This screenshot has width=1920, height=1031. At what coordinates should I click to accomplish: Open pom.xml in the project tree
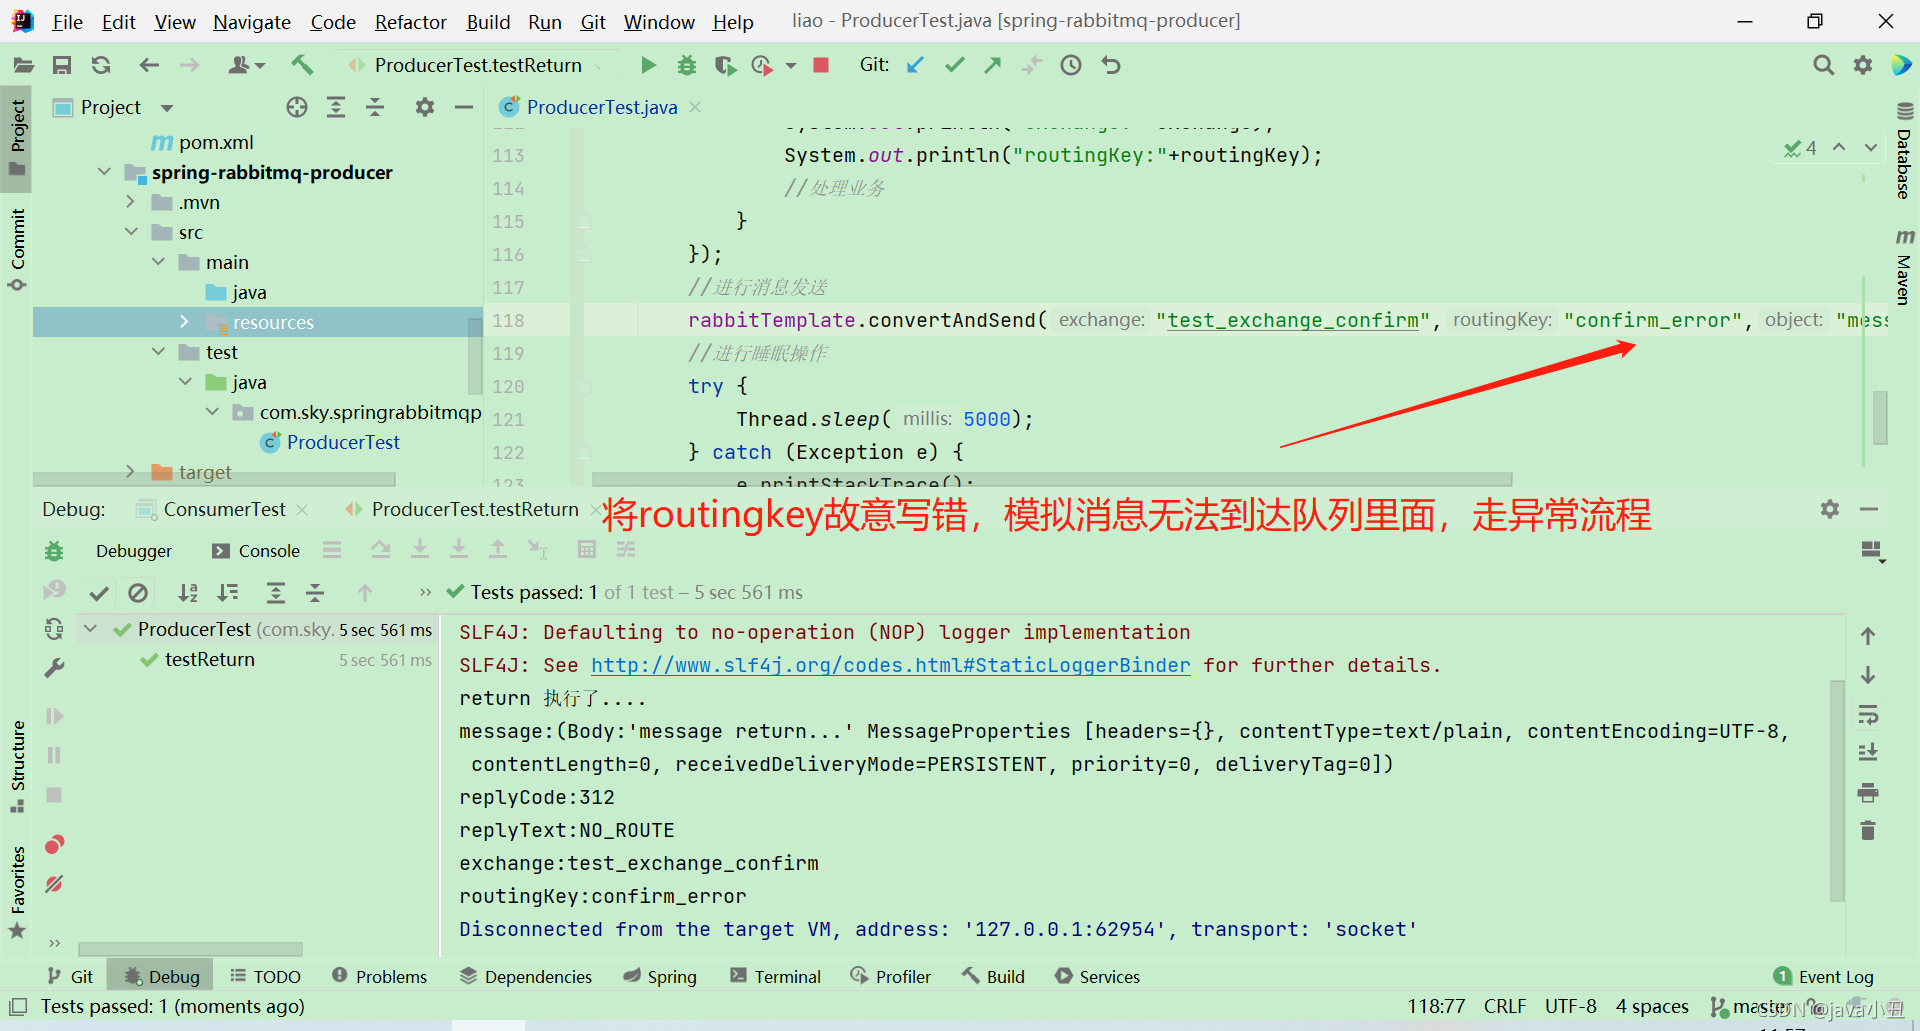point(201,142)
